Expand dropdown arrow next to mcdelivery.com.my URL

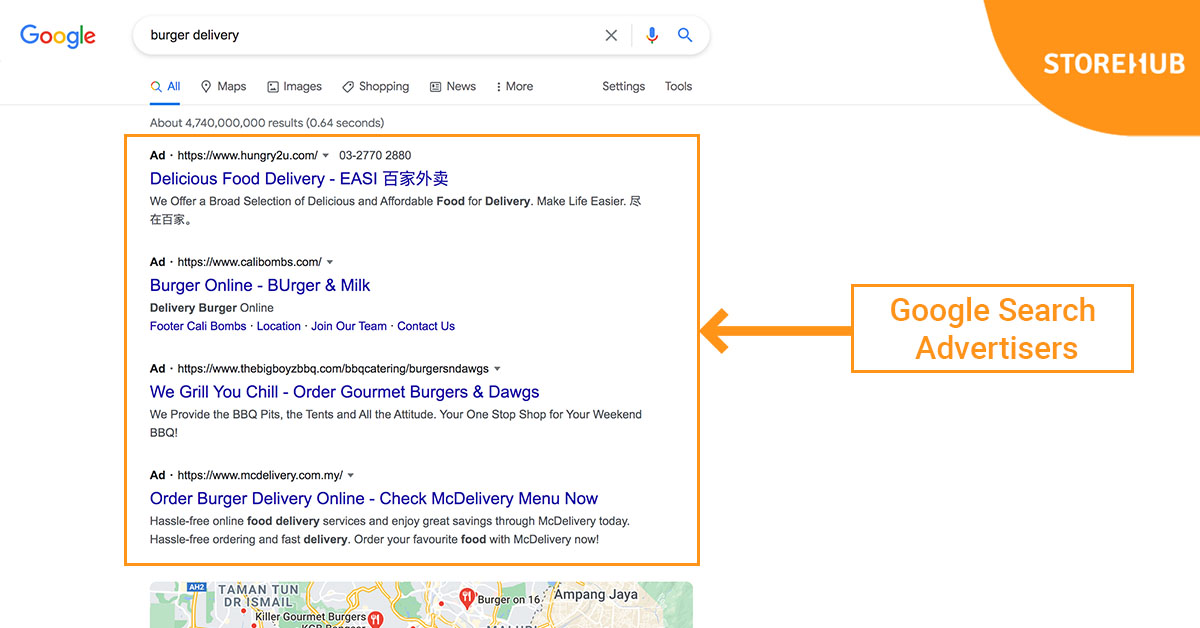(351, 476)
